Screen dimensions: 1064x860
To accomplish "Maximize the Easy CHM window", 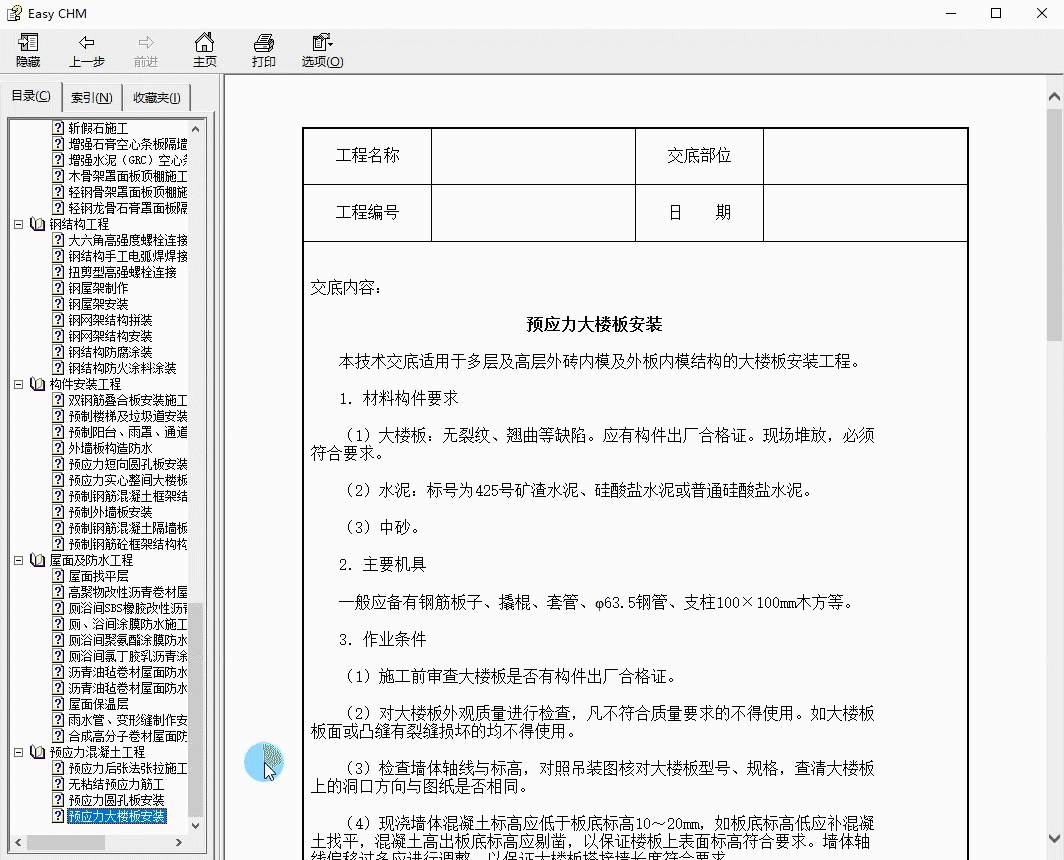I will [x=996, y=13].
